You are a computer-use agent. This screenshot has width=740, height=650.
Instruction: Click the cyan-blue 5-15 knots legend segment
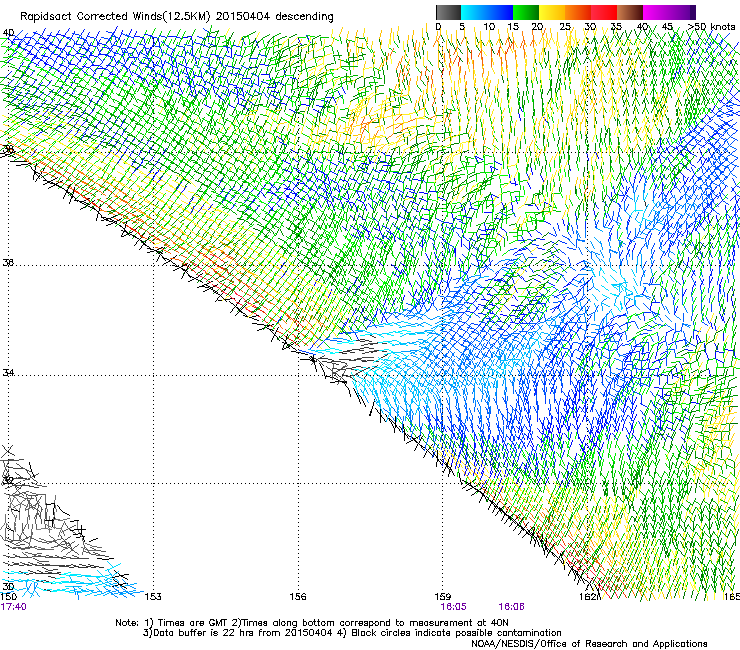(487, 12)
